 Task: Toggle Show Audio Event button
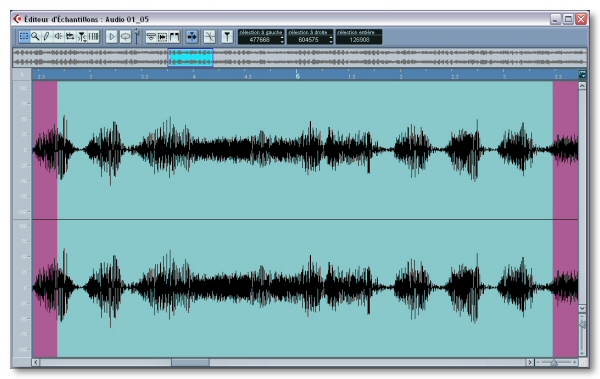point(163,37)
